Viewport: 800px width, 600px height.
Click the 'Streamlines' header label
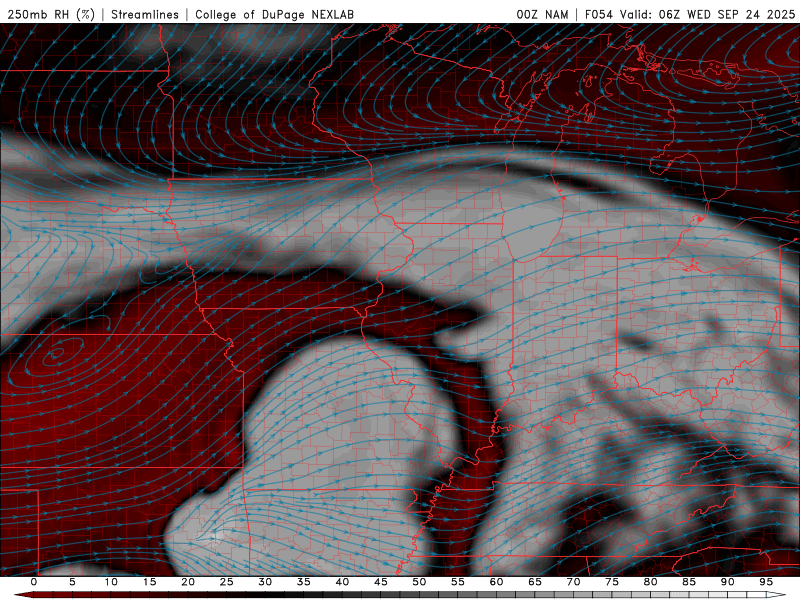pyautogui.click(x=145, y=14)
